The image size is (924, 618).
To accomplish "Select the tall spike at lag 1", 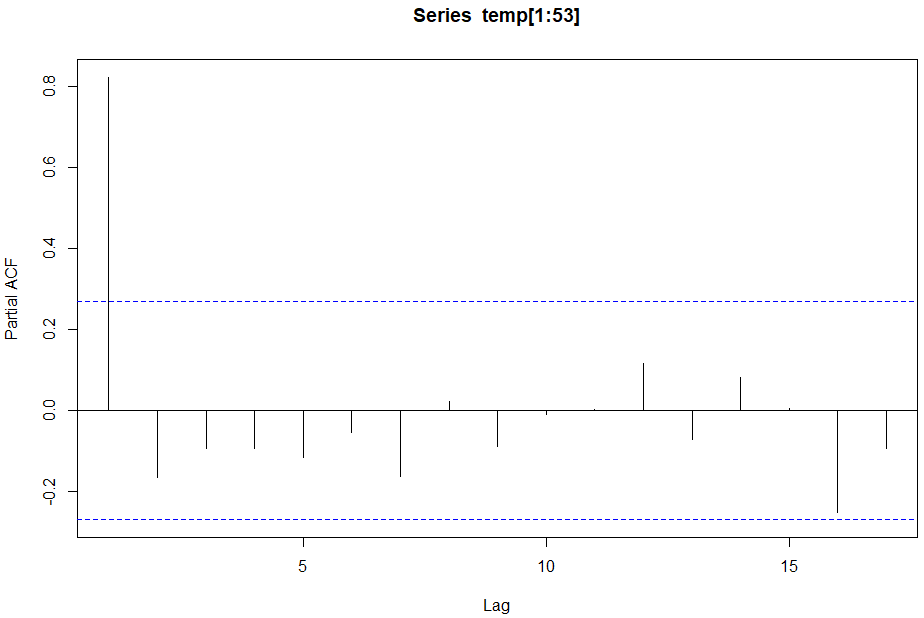I will (x=108, y=240).
